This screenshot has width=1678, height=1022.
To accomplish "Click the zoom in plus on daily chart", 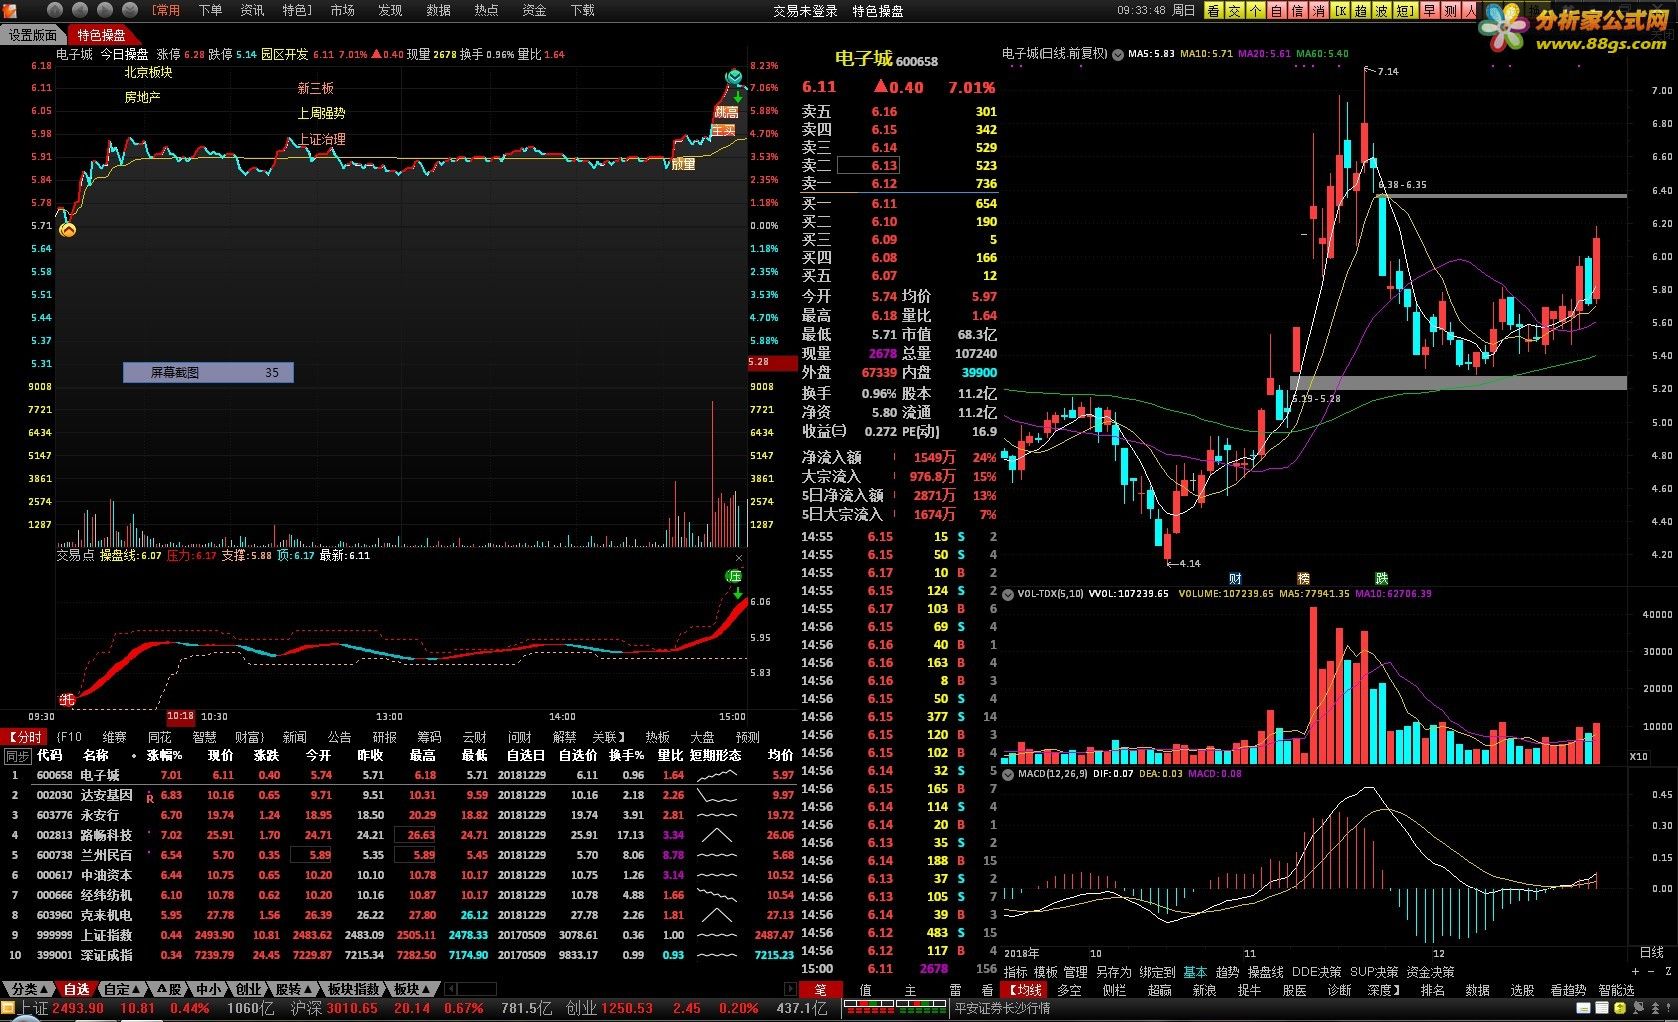I will [1635, 972].
